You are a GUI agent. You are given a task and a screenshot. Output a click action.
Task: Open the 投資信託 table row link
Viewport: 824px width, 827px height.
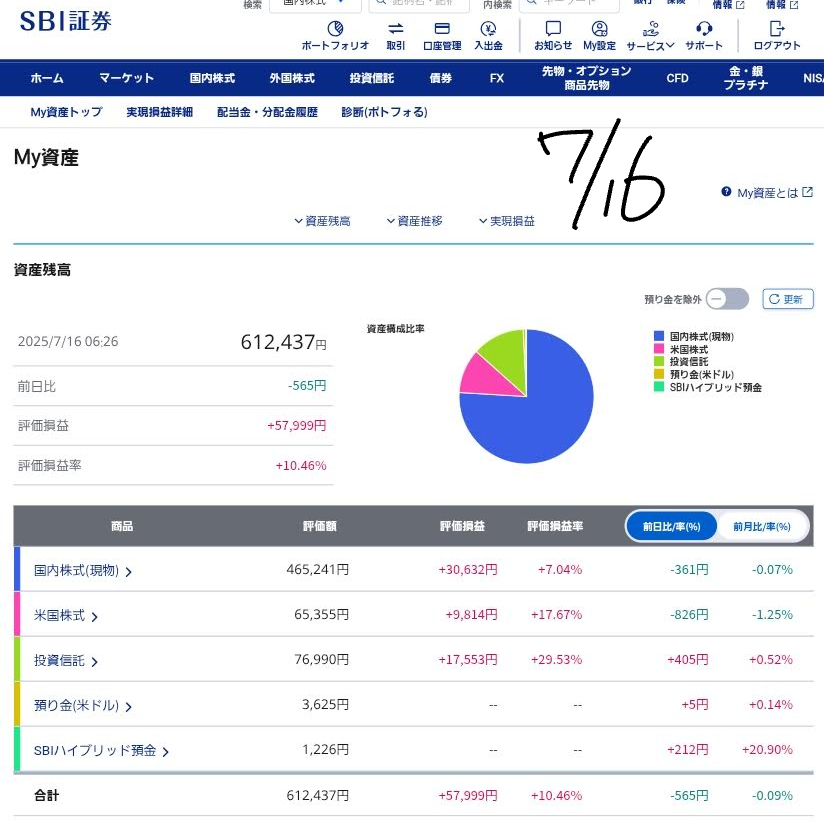click(x=59, y=660)
